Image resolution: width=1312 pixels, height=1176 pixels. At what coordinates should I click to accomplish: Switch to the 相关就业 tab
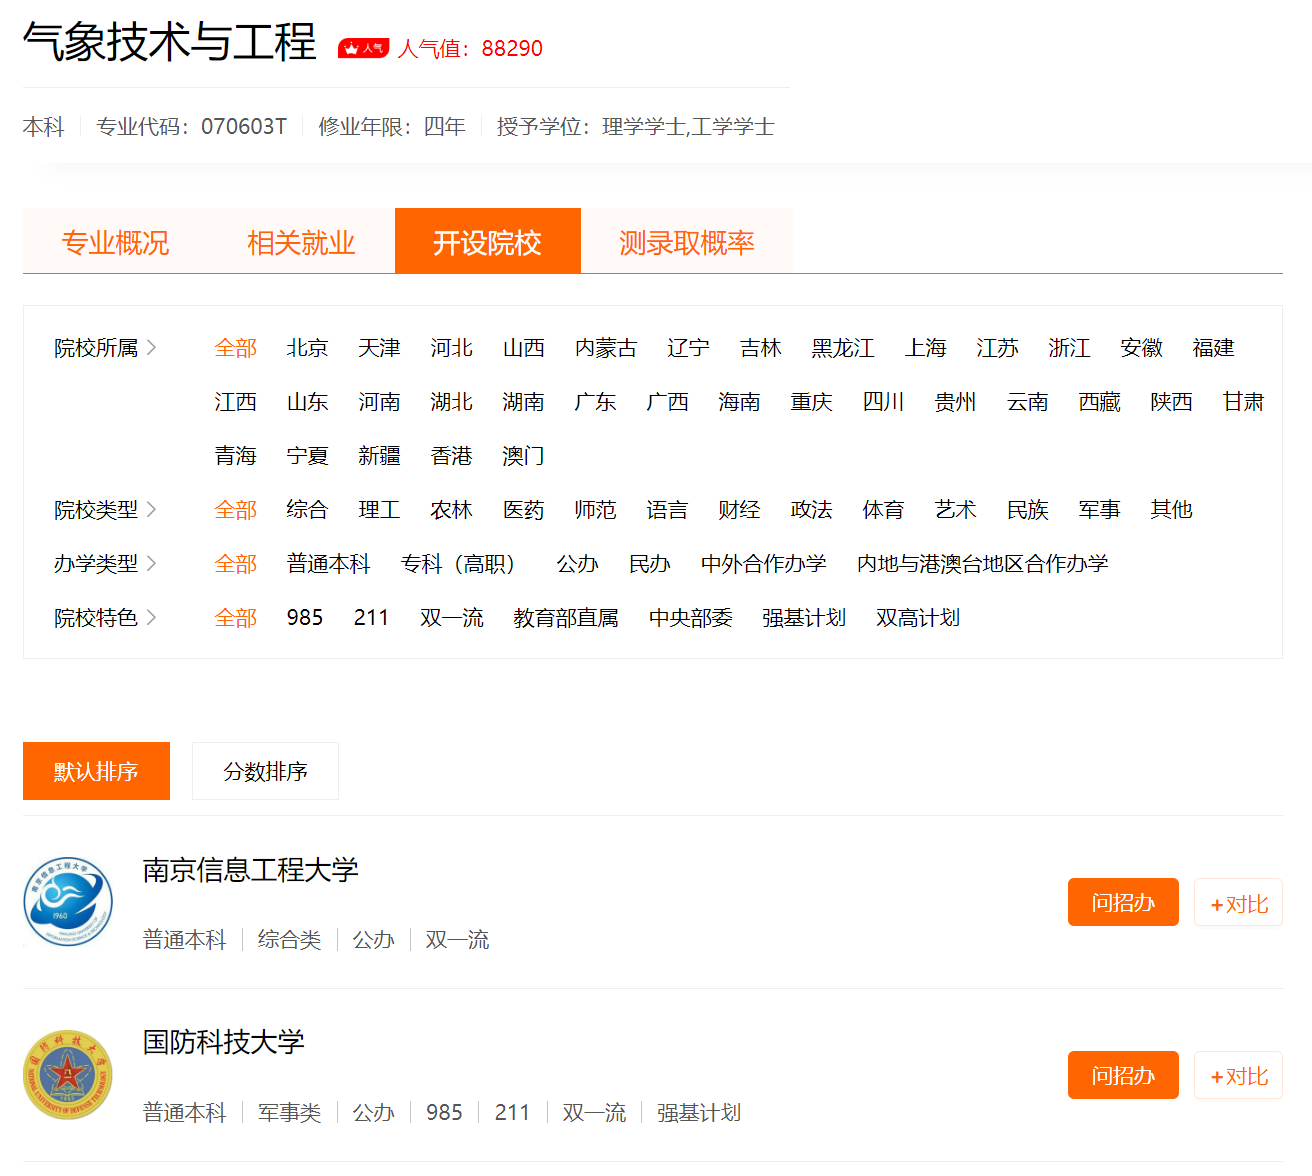(x=302, y=242)
